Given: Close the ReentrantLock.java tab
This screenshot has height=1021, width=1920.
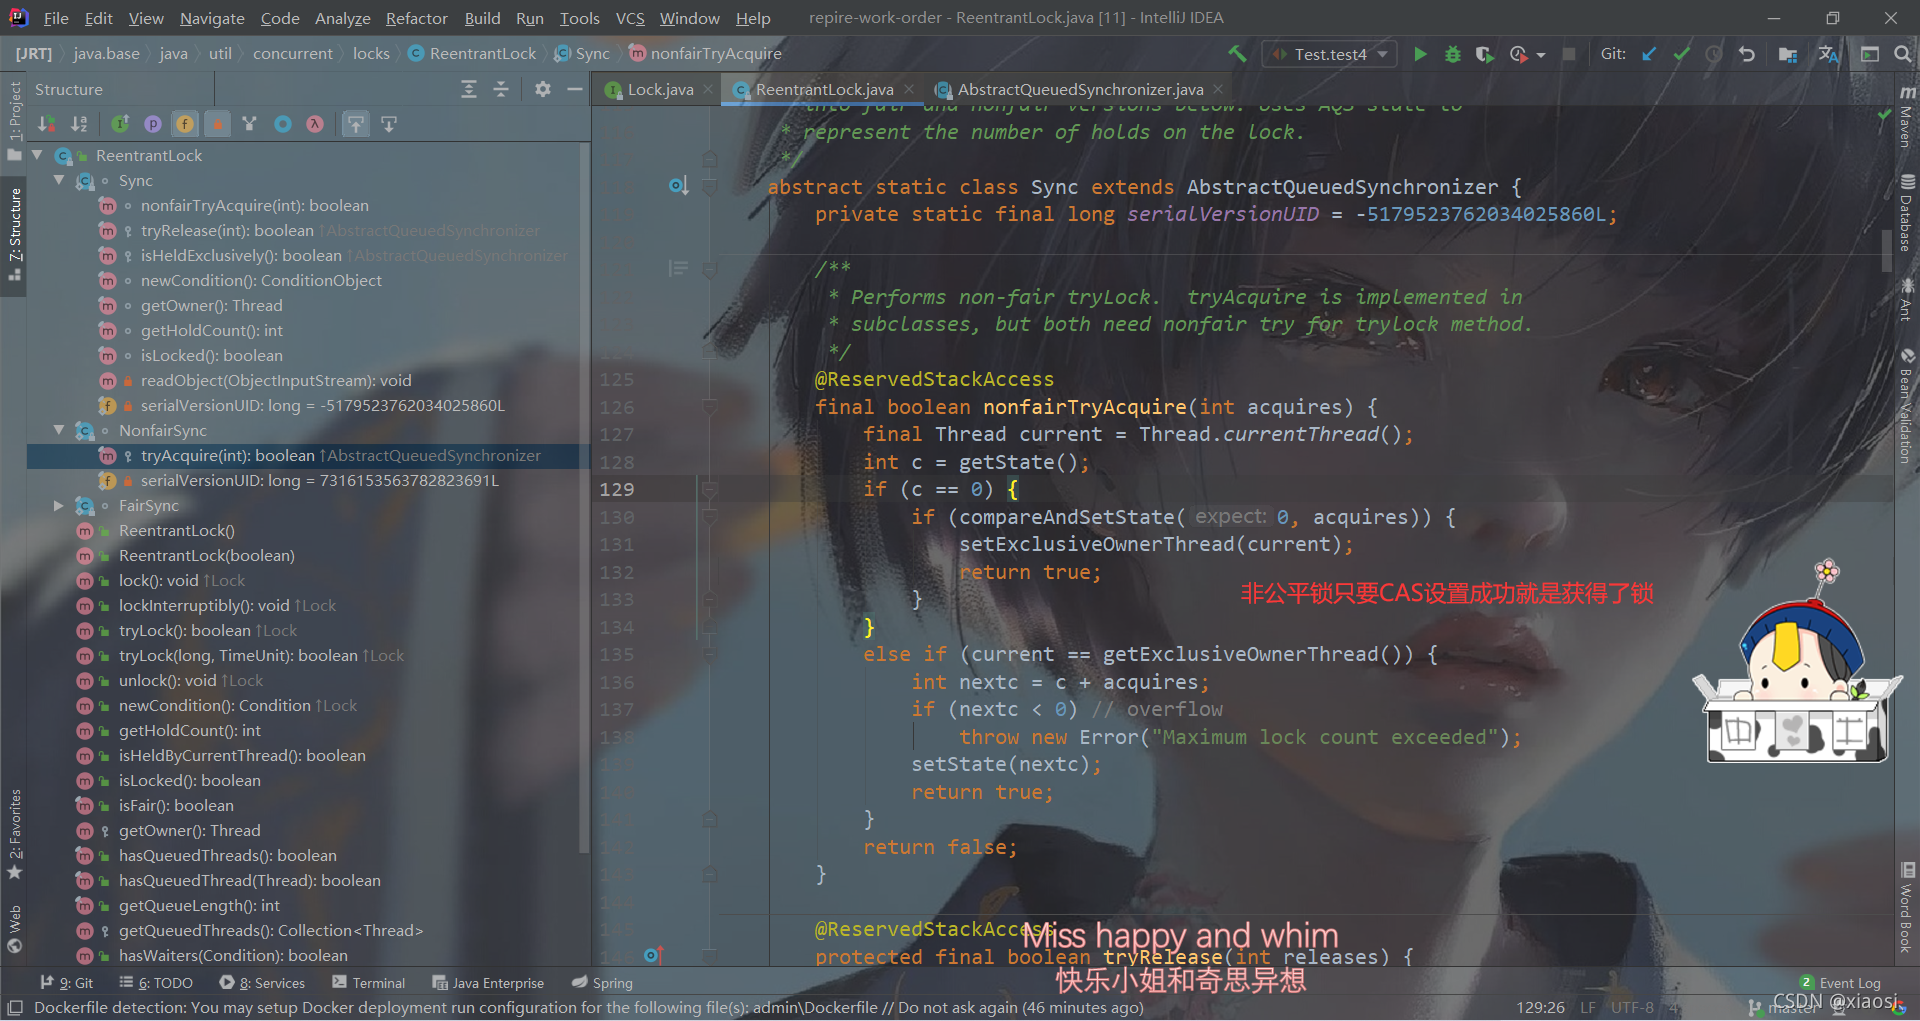Looking at the screenshot, I should [909, 89].
